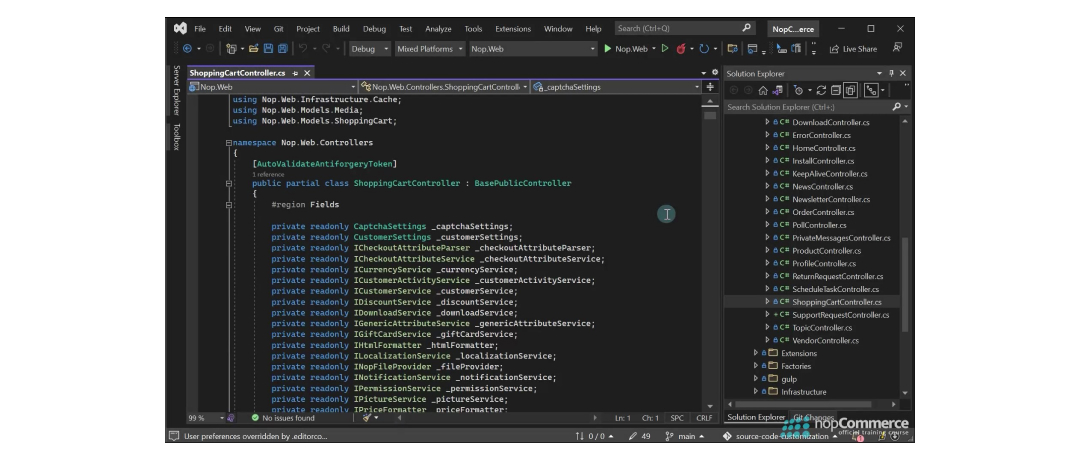Image resolution: width=1080 pixels, height=460 pixels.
Task: Click the Search Solution Explorer input field
Action: coord(809,107)
